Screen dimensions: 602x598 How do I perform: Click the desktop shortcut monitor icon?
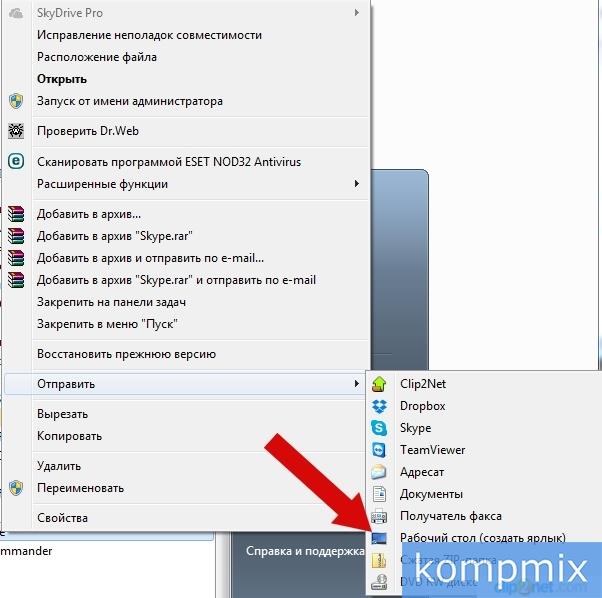pos(379,539)
